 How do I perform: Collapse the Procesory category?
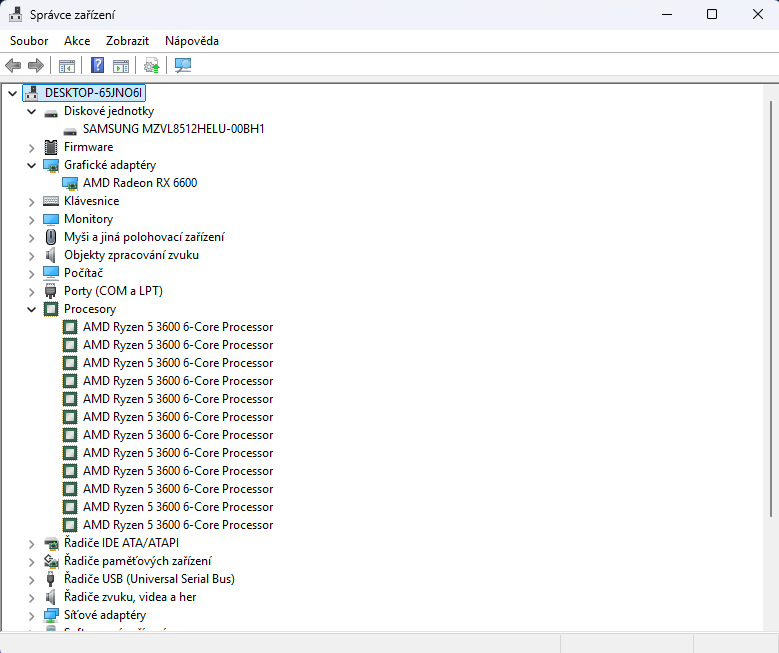tap(32, 309)
